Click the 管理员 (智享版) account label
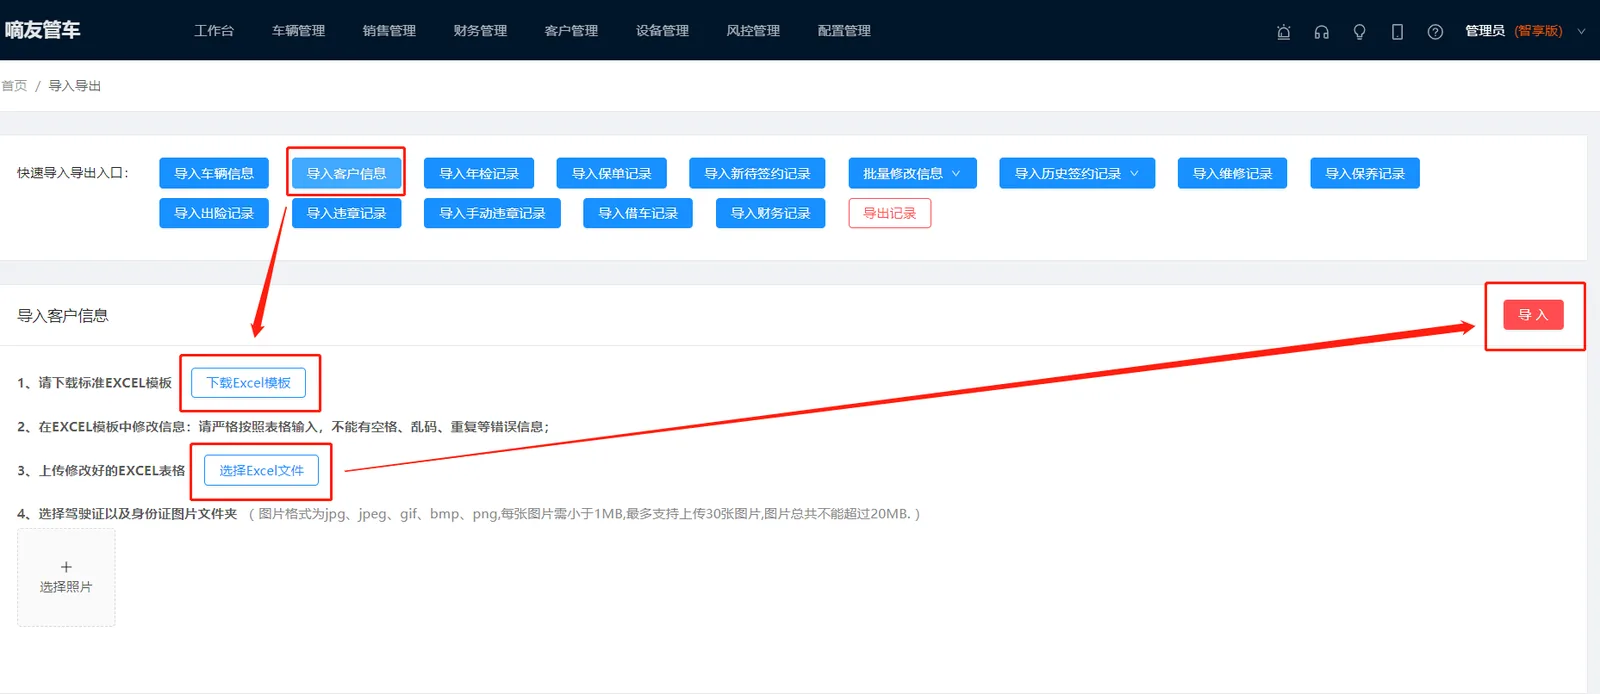The width and height of the screenshot is (1600, 694). click(1513, 31)
